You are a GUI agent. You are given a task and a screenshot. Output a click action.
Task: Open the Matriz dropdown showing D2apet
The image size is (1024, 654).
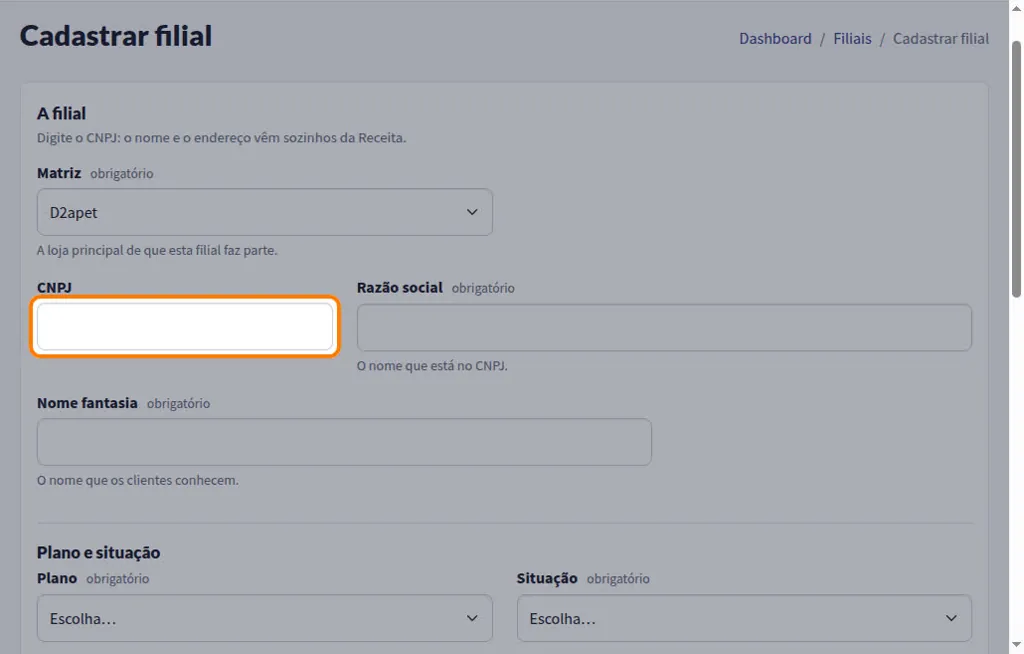point(264,212)
